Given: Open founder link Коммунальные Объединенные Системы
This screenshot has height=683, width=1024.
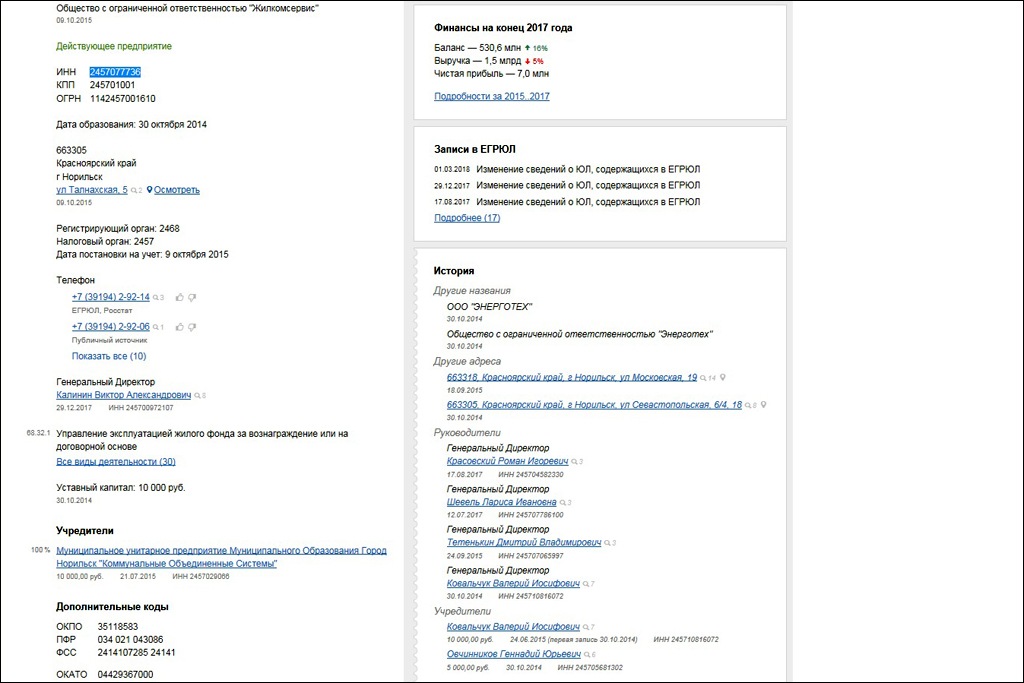Looking at the screenshot, I should [x=221, y=557].
